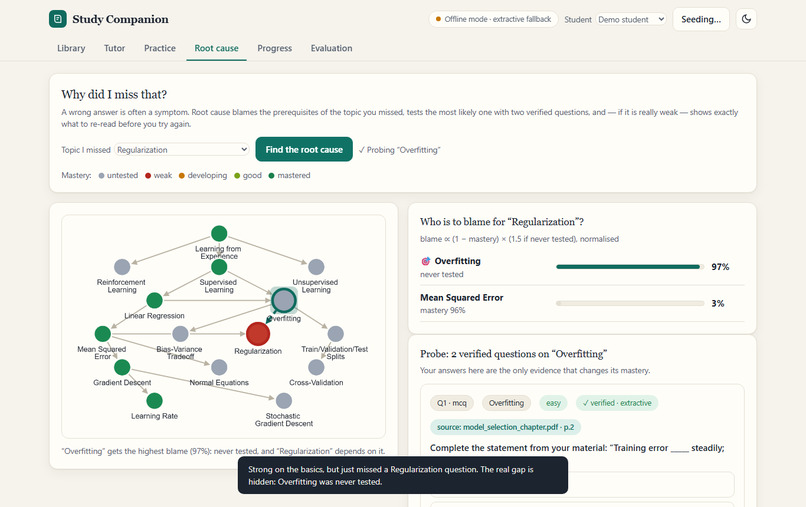Select the Learning from Experience graph node
Viewport: 806px width, 507px height.
click(219, 233)
